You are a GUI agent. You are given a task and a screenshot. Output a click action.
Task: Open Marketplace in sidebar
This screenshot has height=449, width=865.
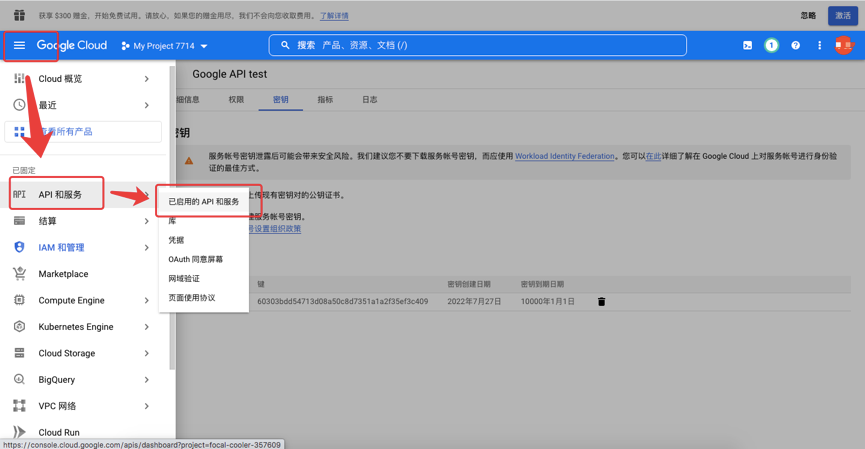[x=63, y=274]
